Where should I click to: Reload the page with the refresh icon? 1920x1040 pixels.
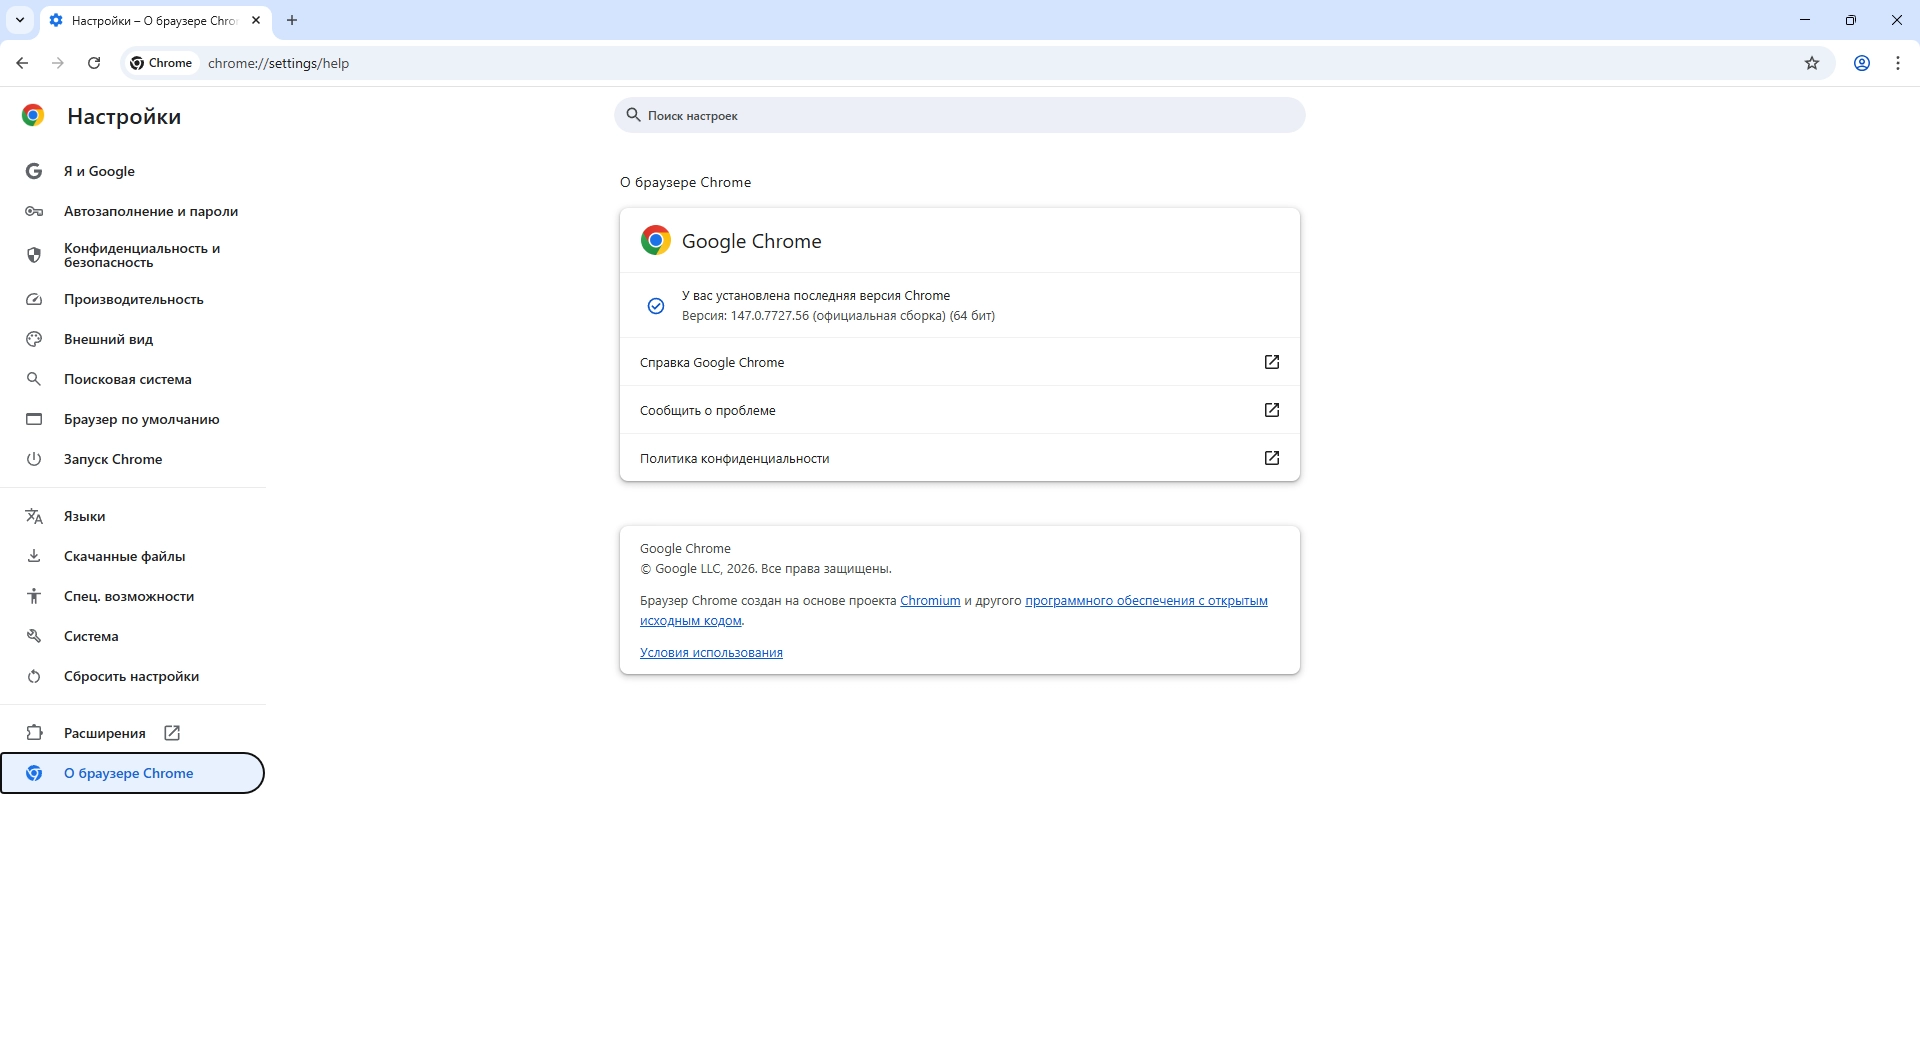coord(94,63)
